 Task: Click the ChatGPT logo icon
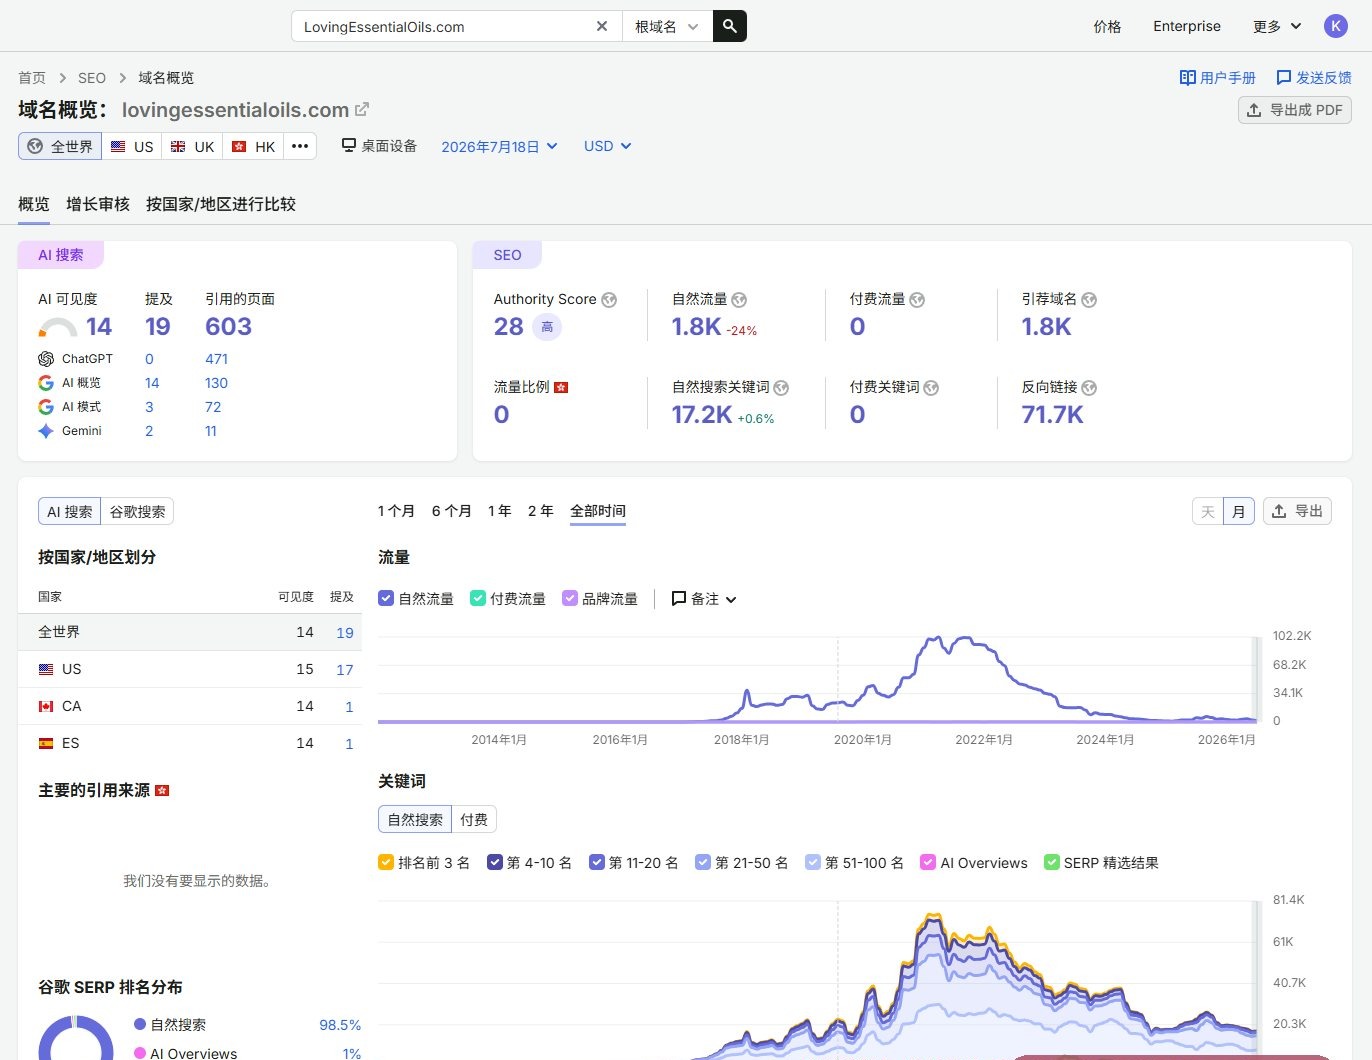click(46, 359)
